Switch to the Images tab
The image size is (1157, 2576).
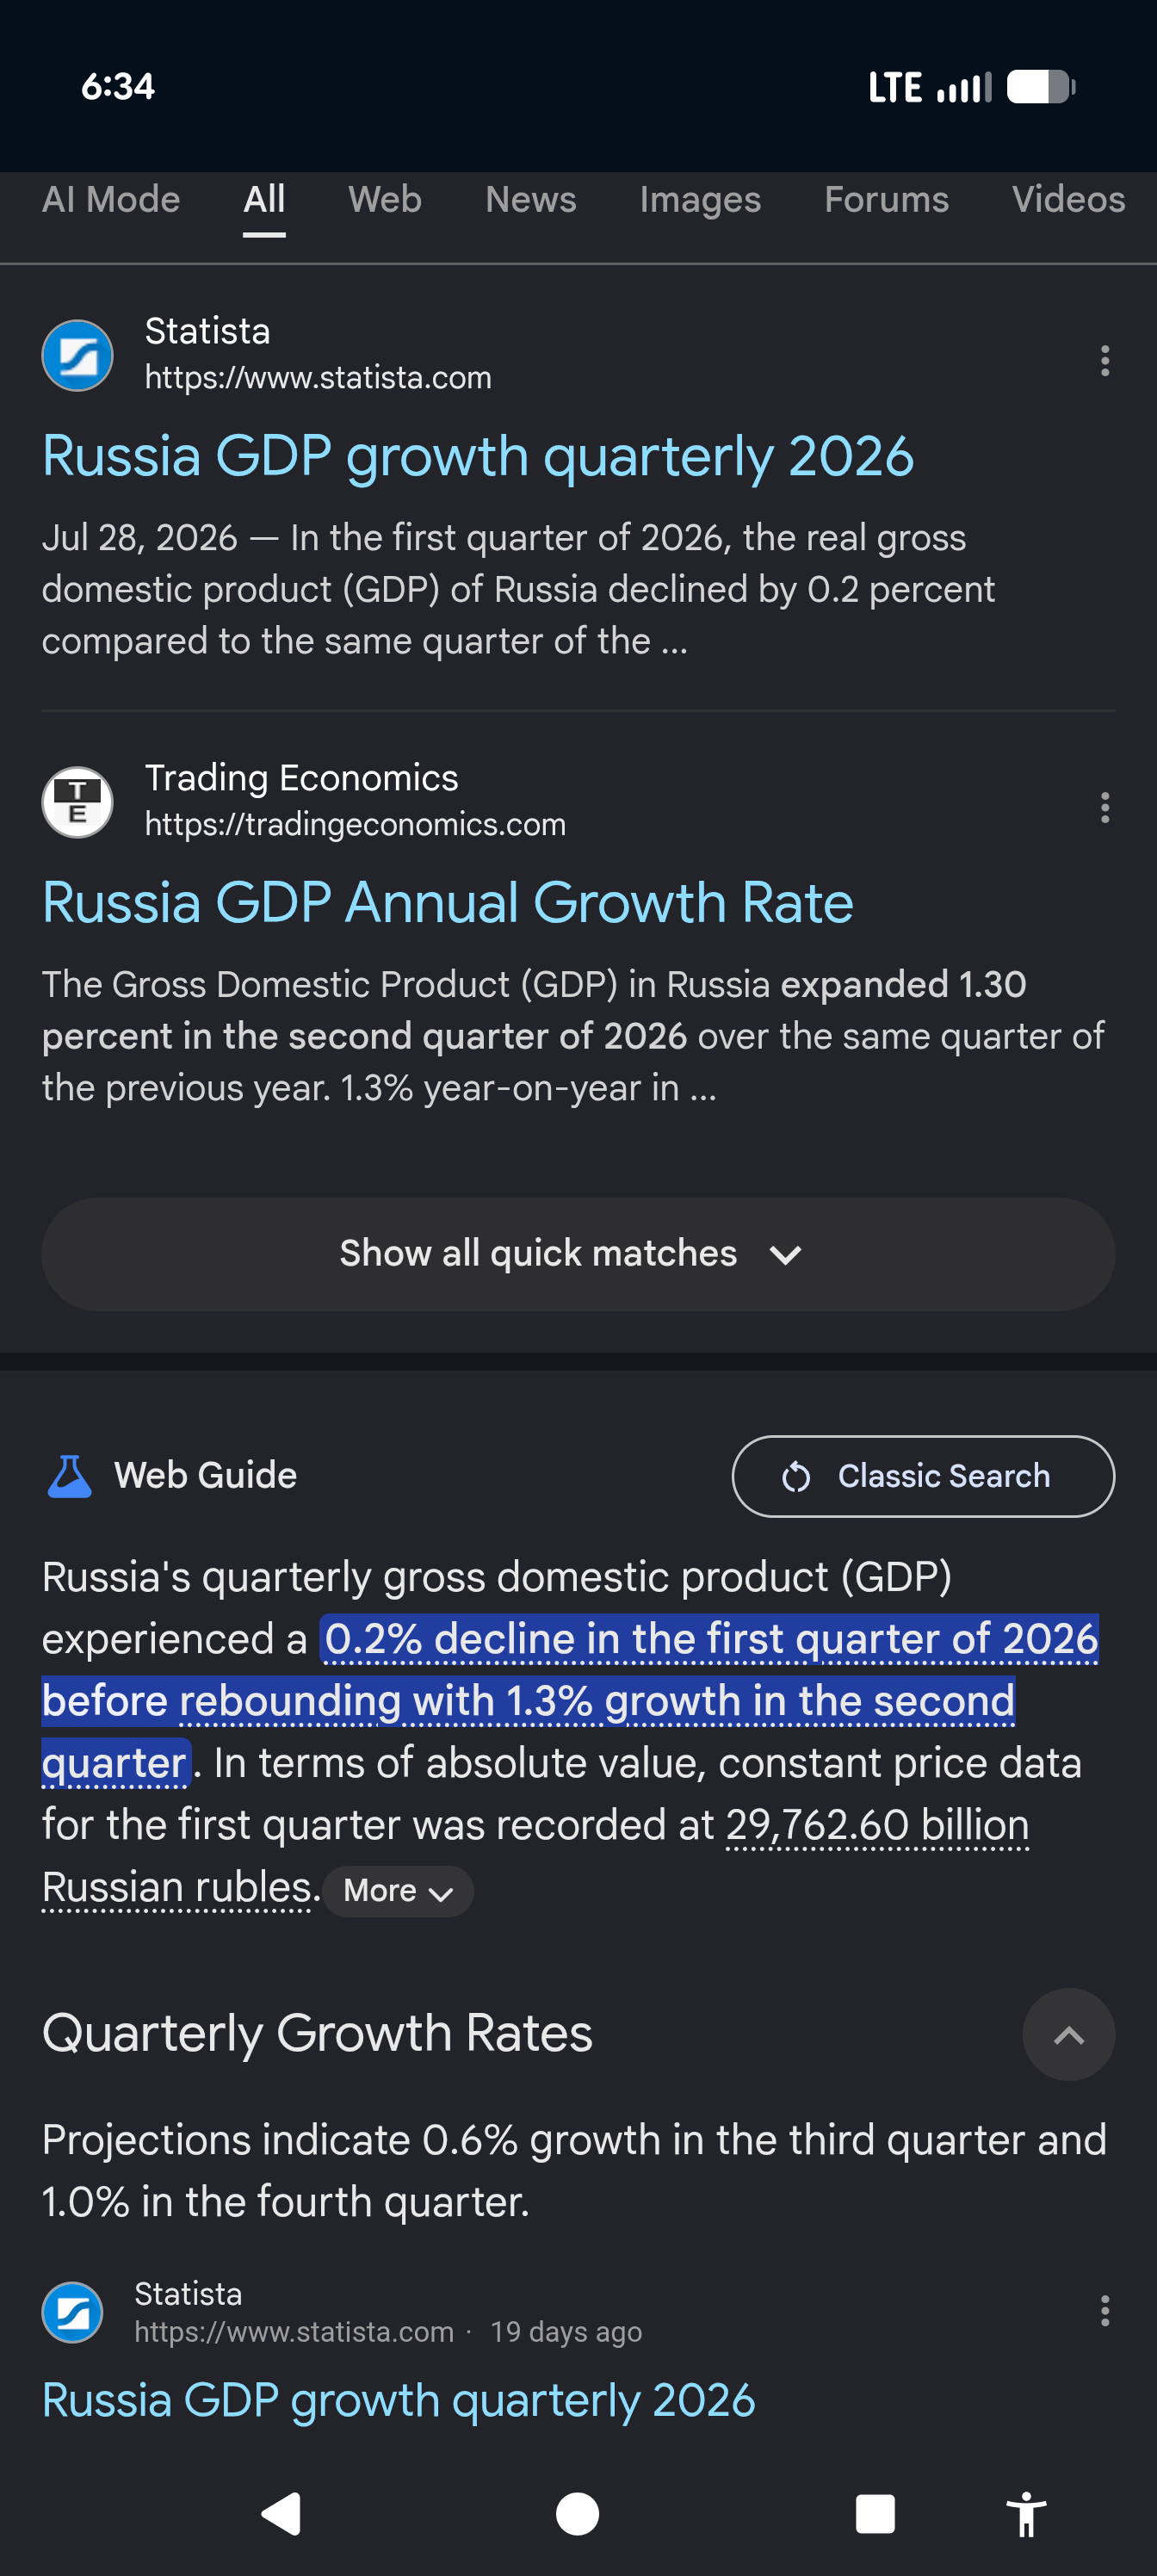(x=700, y=200)
